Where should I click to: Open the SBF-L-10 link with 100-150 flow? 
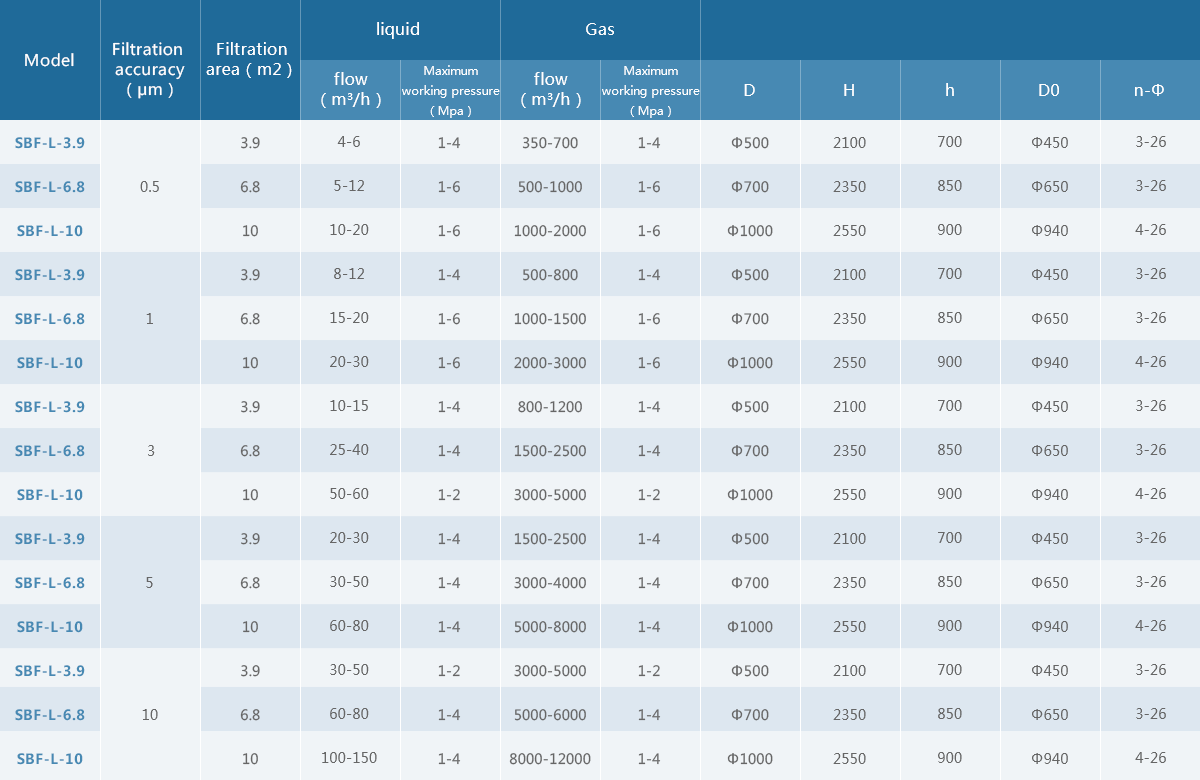50,759
